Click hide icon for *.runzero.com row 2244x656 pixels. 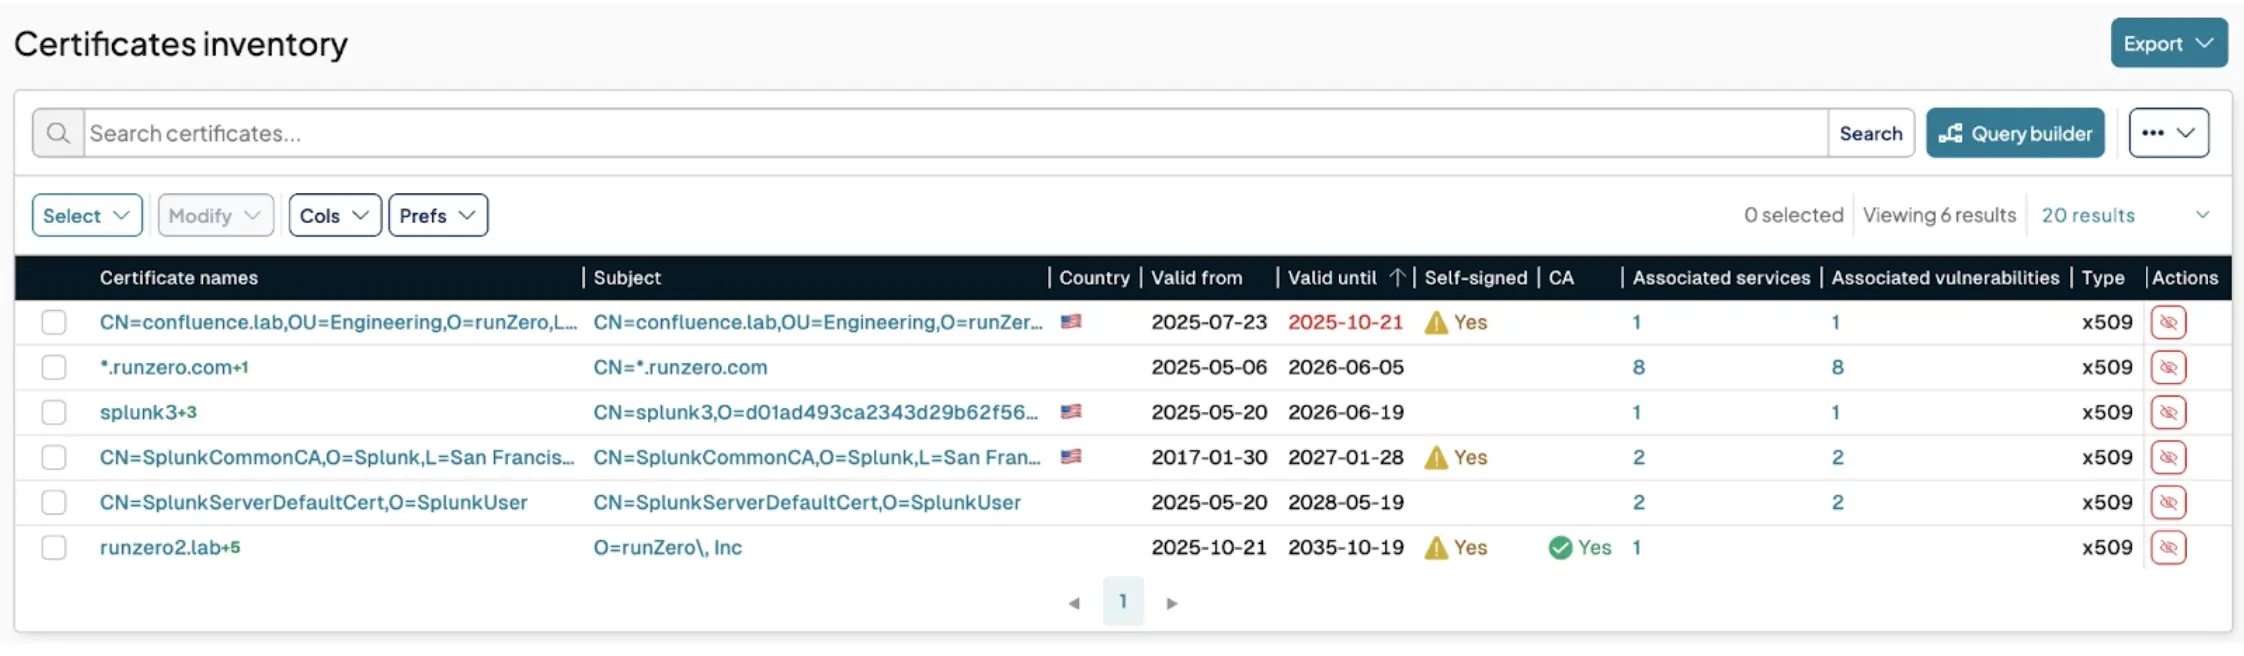tap(2168, 367)
